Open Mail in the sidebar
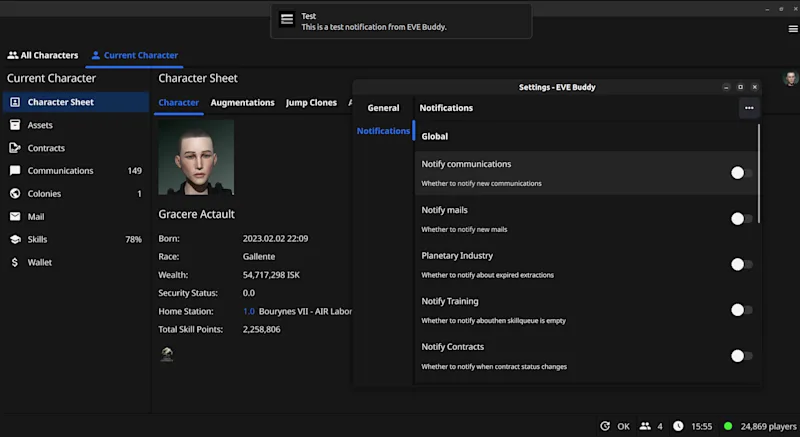This screenshot has height=437, width=800. pos(76,216)
